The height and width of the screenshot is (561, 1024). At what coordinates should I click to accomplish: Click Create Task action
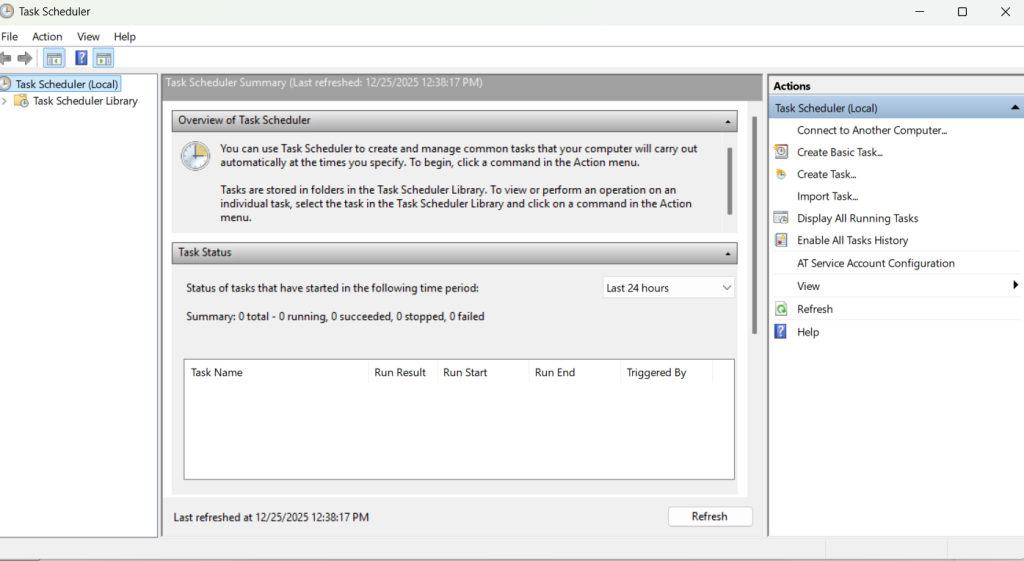click(x=826, y=174)
